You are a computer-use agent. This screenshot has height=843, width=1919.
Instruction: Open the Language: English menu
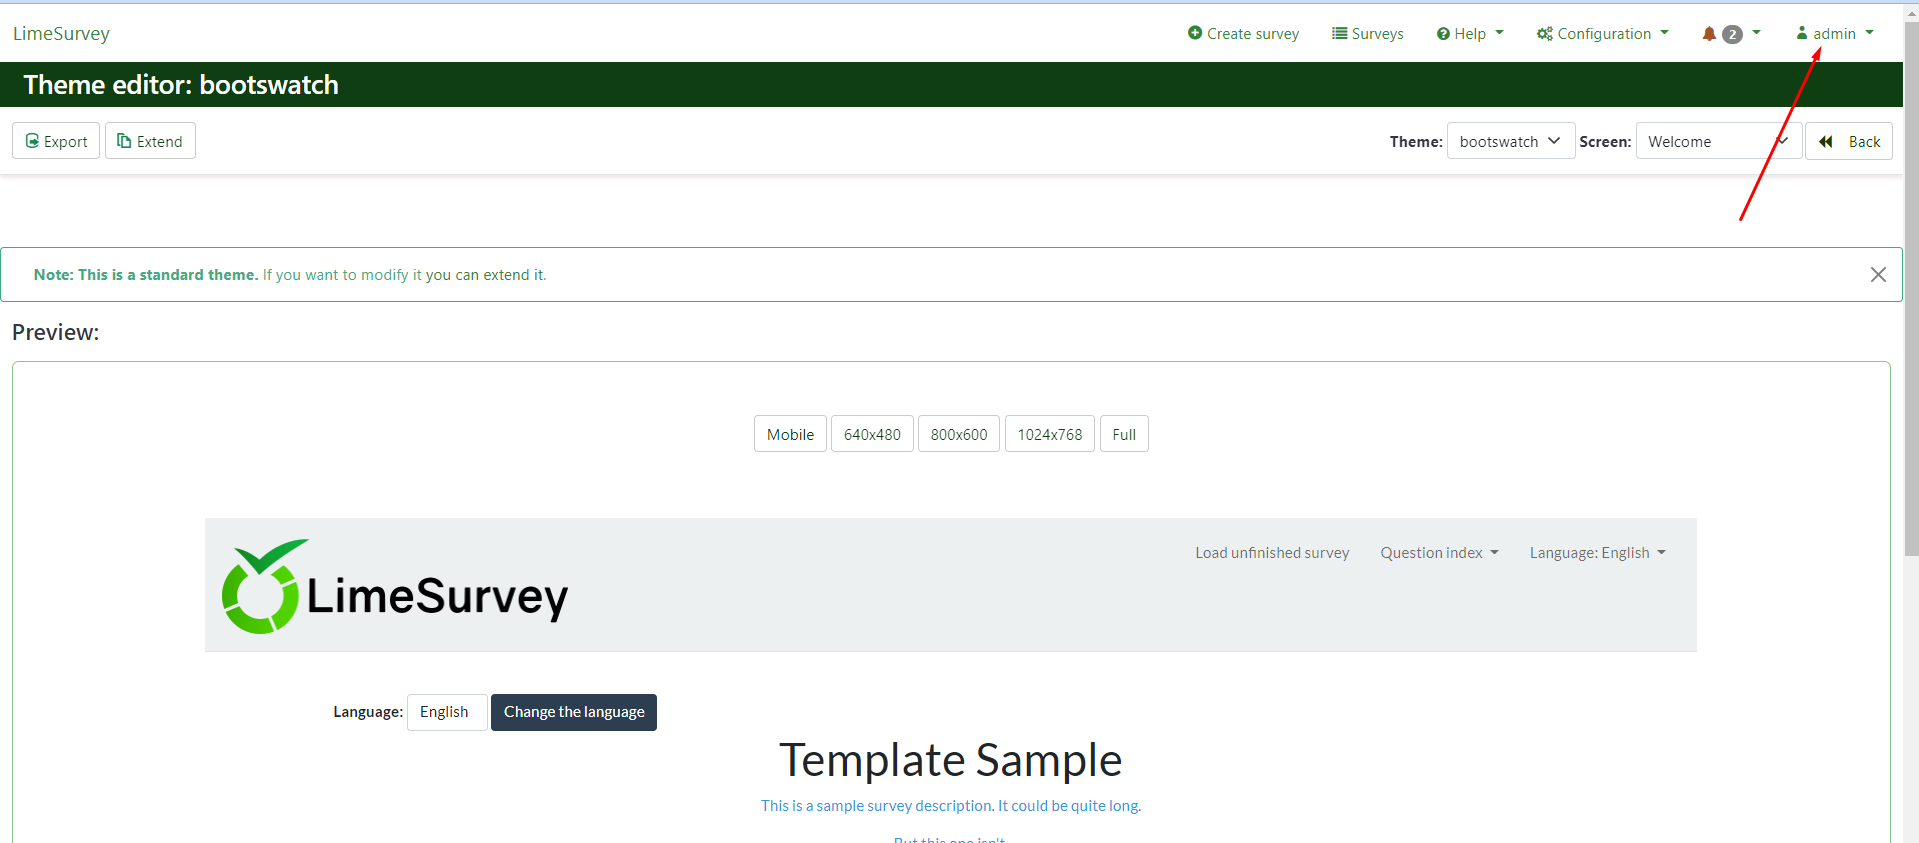pyautogui.click(x=1597, y=553)
